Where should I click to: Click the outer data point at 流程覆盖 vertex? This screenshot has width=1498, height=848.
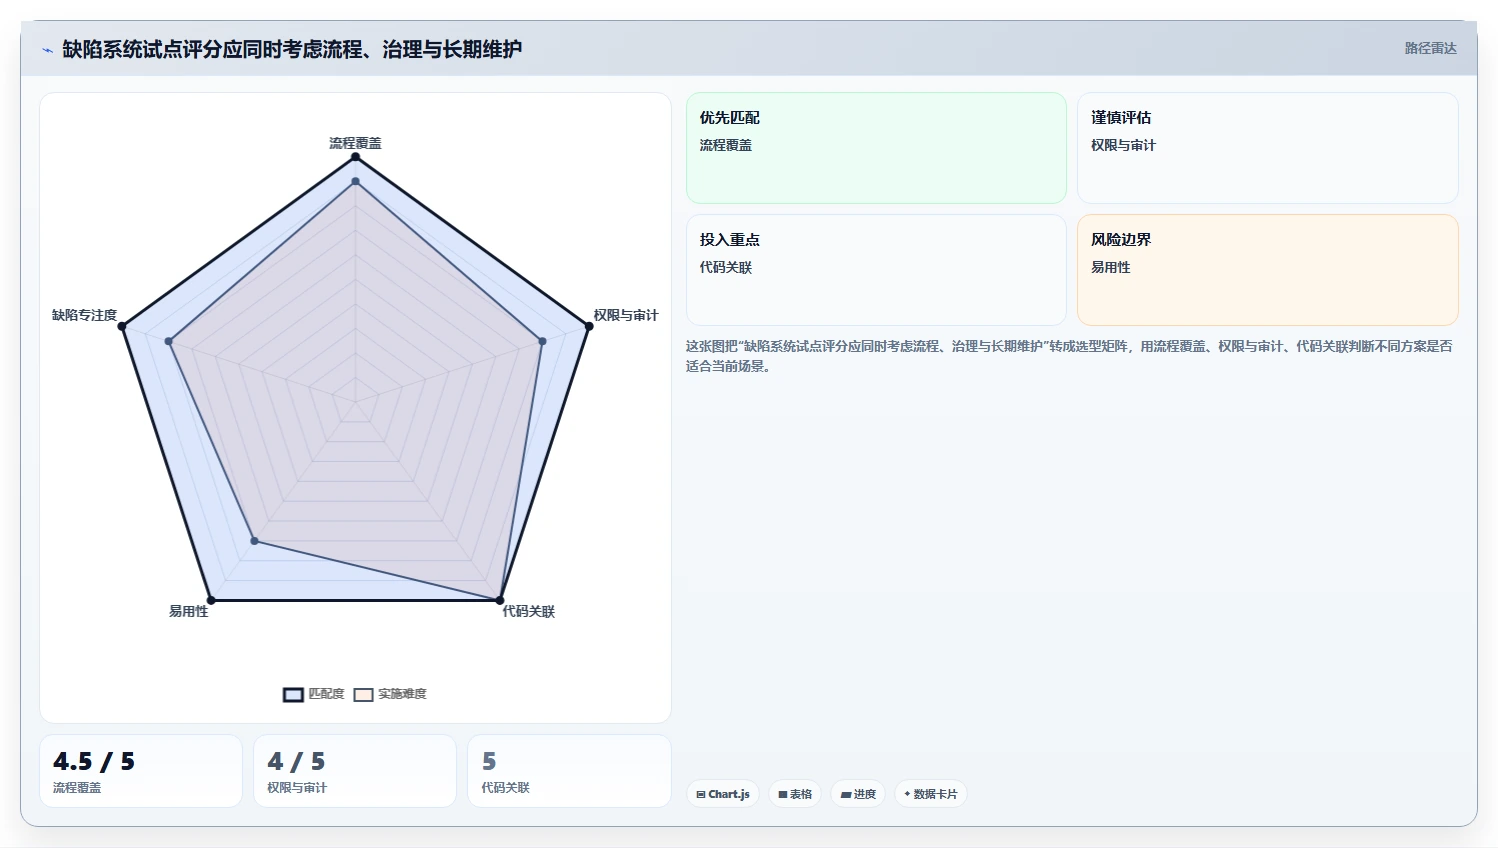(x=355, y=157)
